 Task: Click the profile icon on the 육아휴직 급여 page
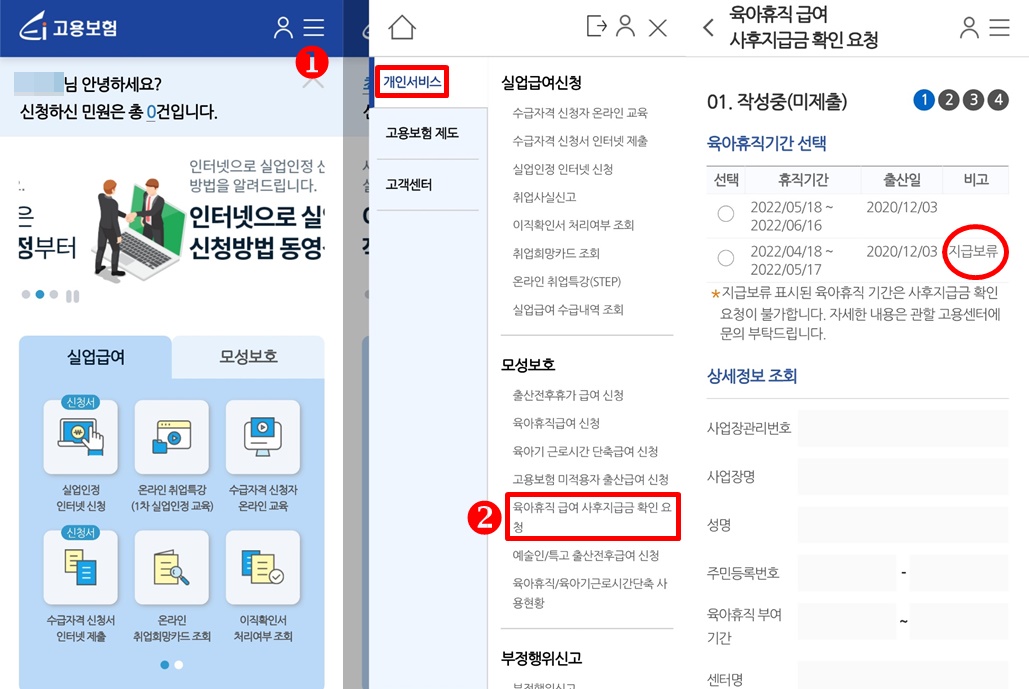(968, 28)
